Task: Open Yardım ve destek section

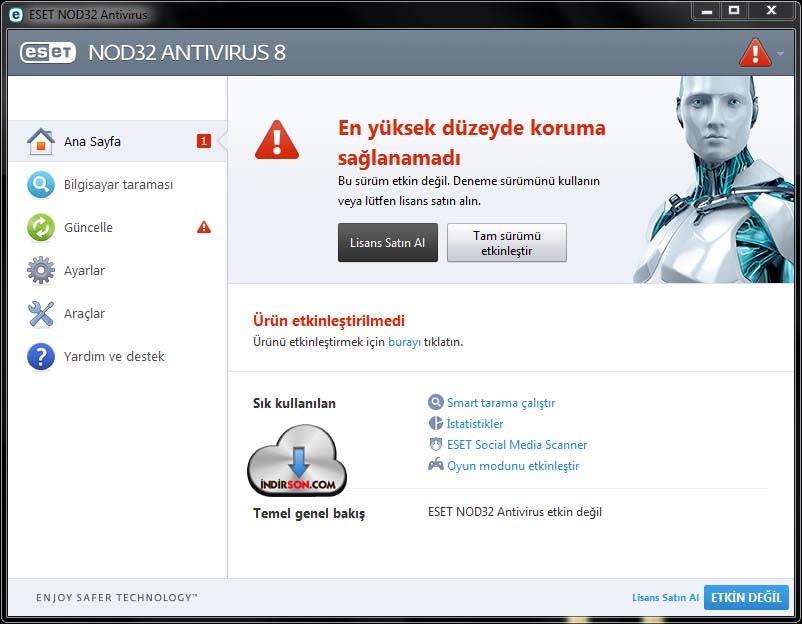Action: pyautogui.click(x=118, y=356)
